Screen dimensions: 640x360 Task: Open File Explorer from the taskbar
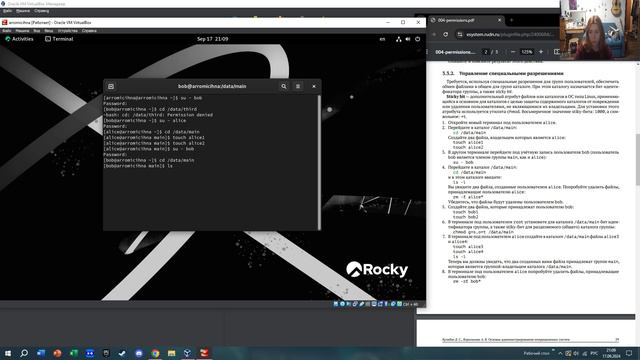(171, 353)
